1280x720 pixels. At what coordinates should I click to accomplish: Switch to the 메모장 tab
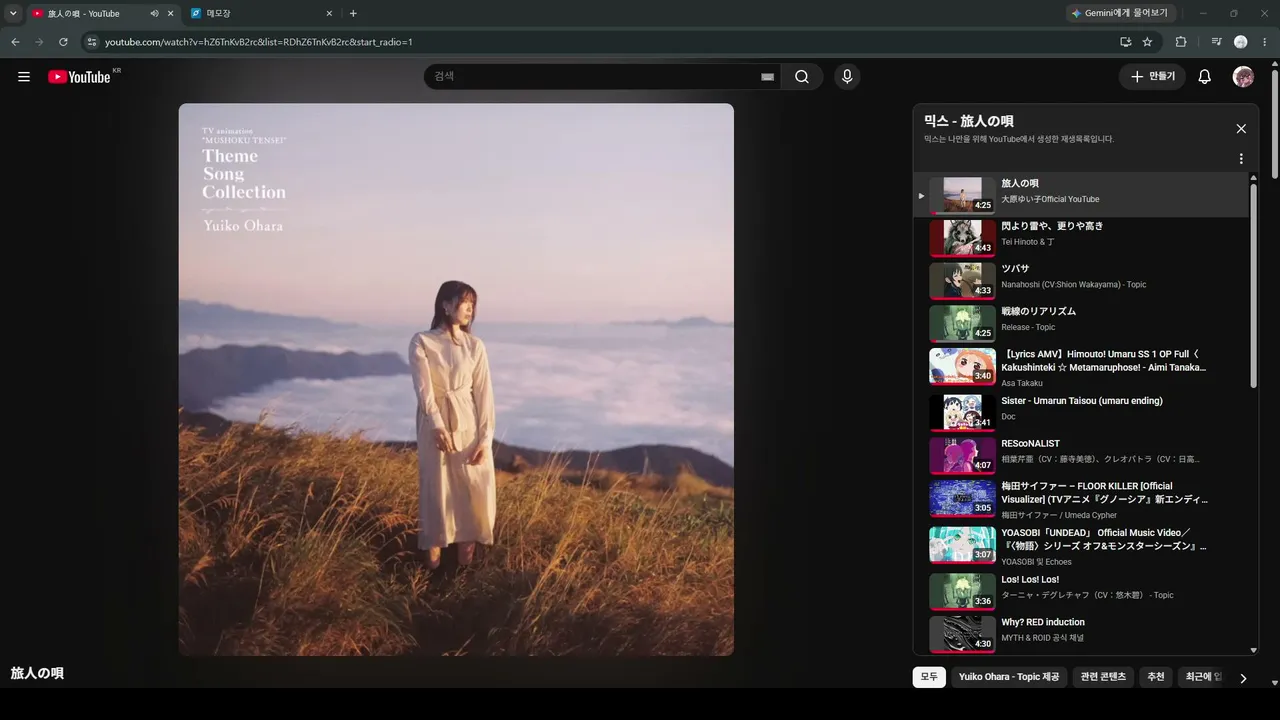click(263, 14)
